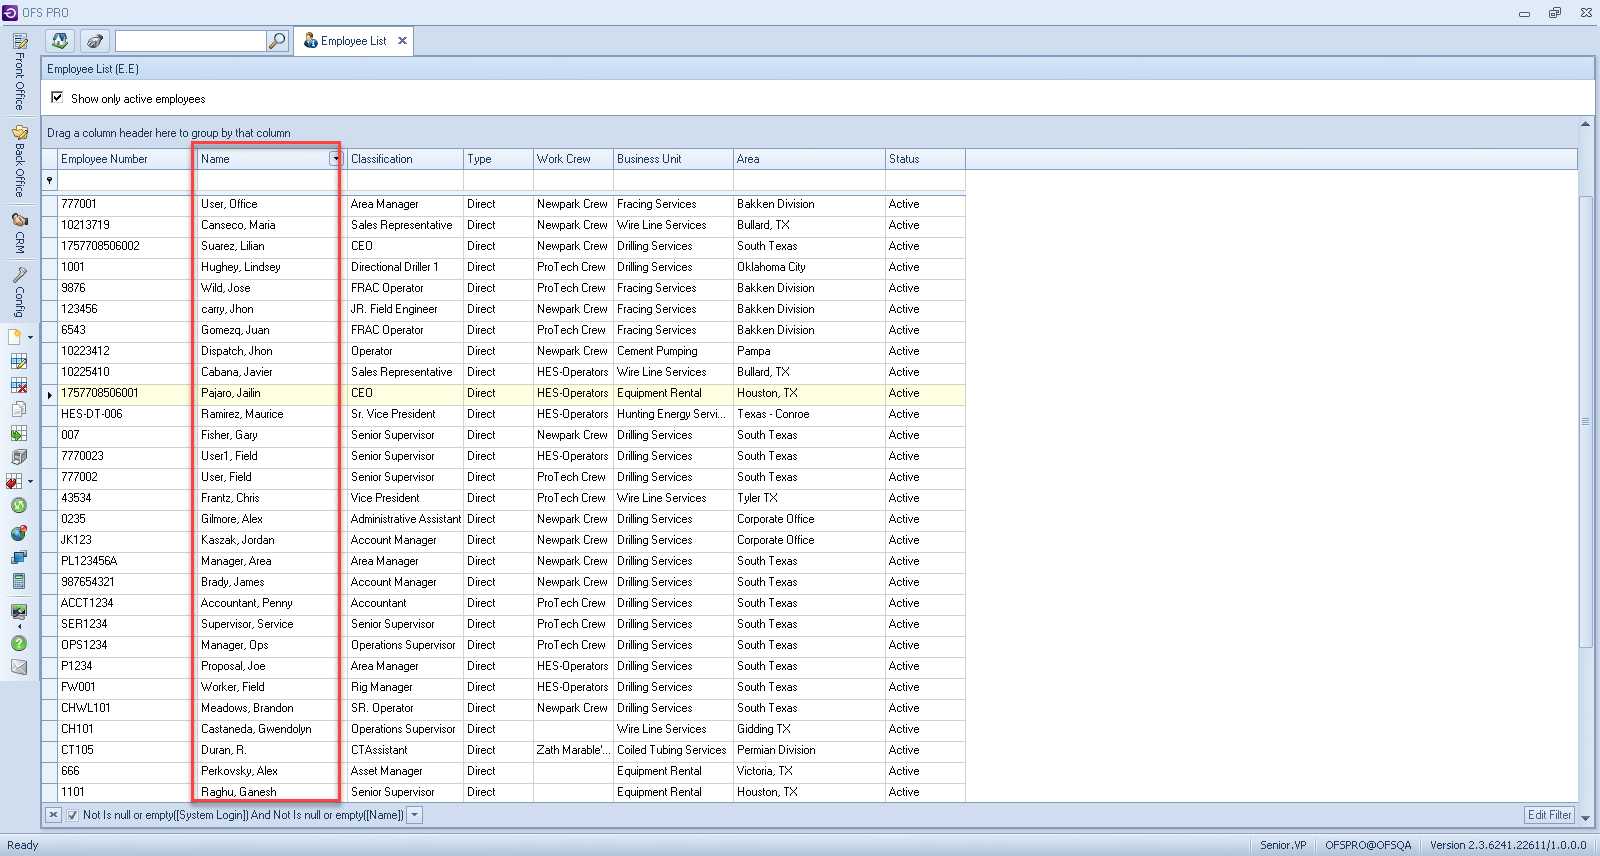
Task: Click the envelope mail sidebar icon
Action: click(19, 667)
